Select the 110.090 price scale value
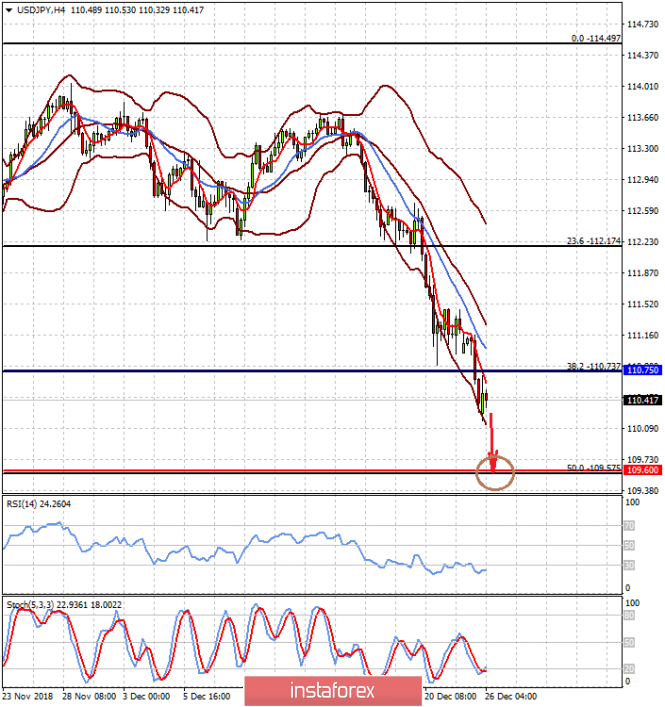Image resolution: width=665 pixels, height=707 pixels. (642, 429)
